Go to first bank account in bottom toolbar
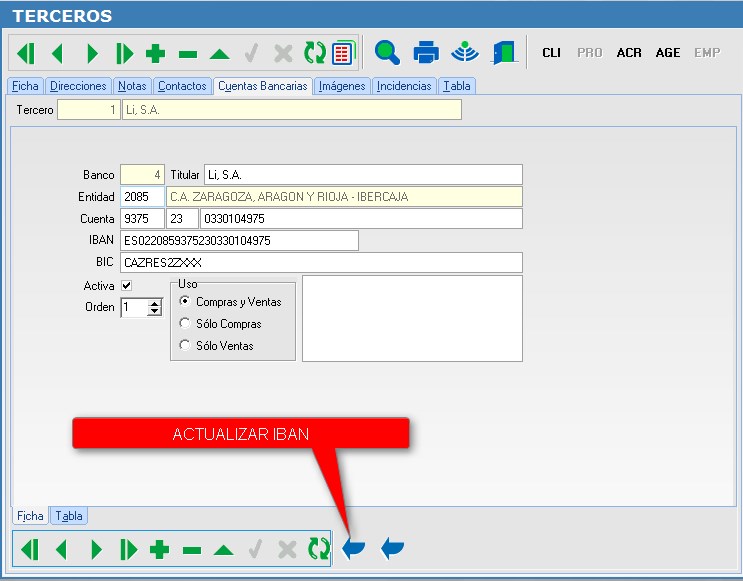743x581 pixels. tap(30, 550)
